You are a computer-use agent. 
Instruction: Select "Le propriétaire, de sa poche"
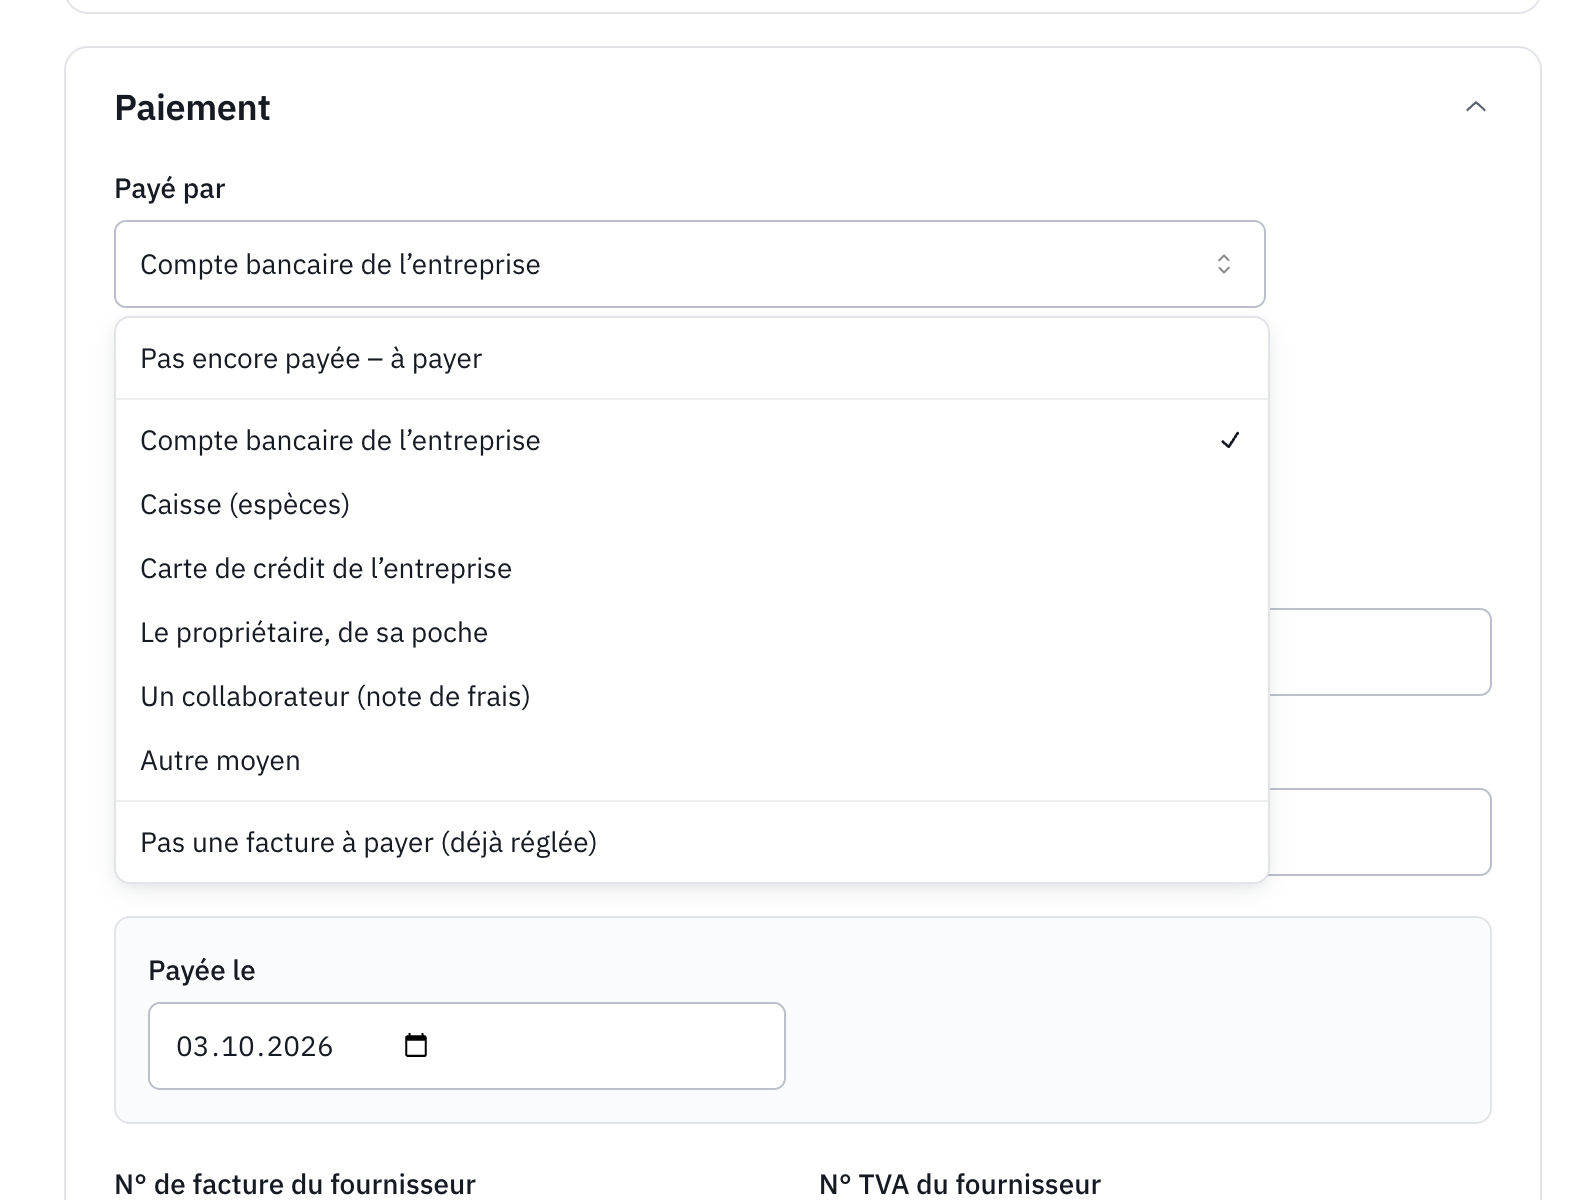692,633
